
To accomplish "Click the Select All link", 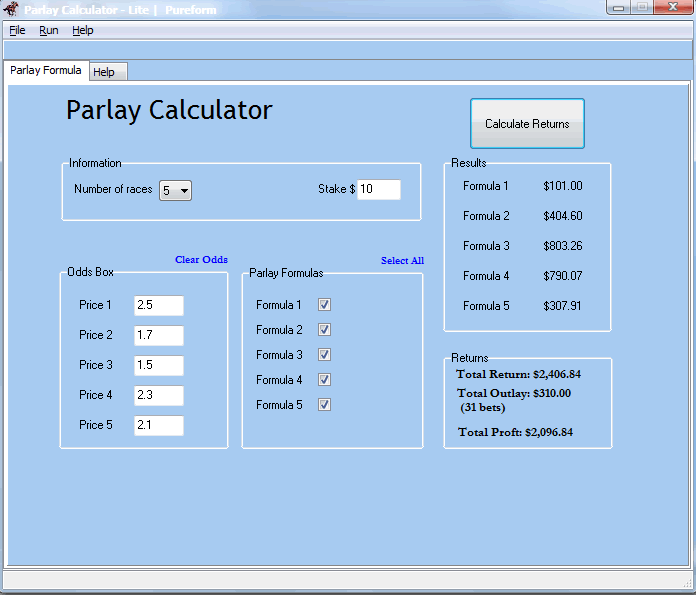I will coord(402,261).
